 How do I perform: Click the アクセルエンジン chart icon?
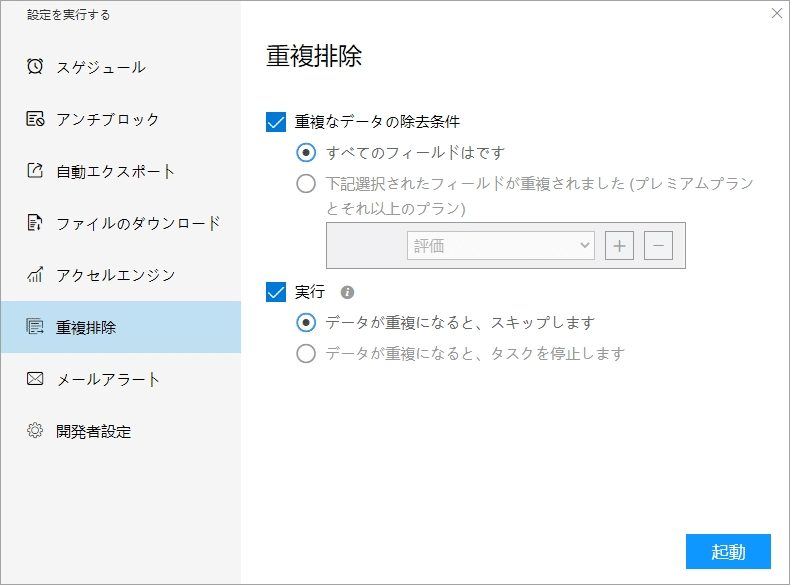tap(35, 275)
